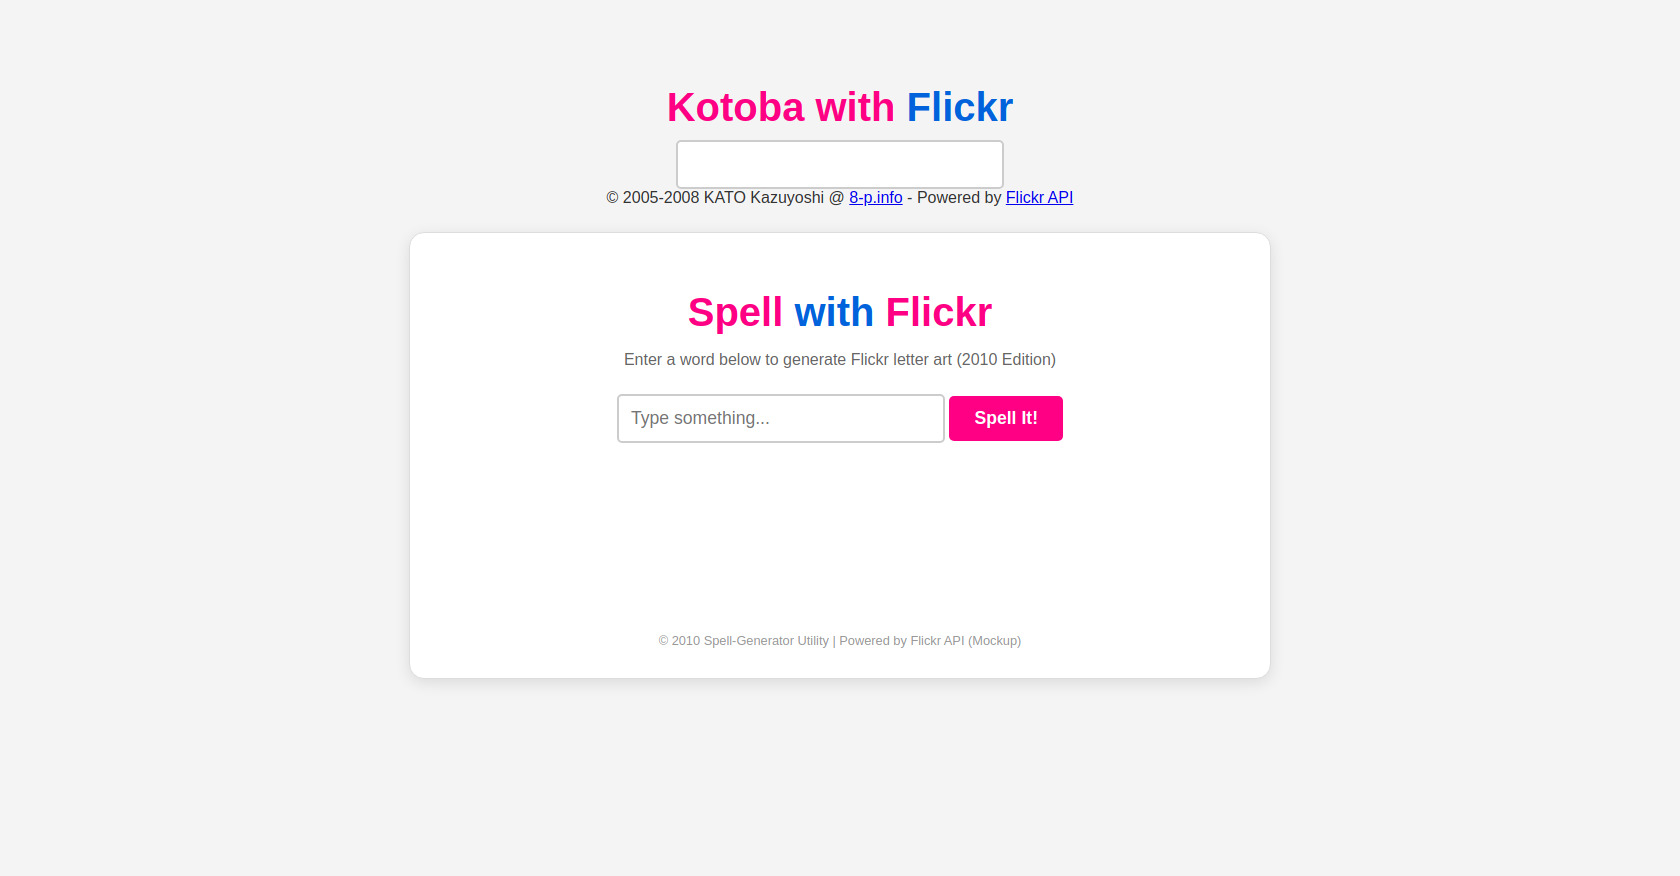Follow the Flickr API hyperlink
The height and width of the screenshot is (876, 1680).
(x=1039, y=197)
